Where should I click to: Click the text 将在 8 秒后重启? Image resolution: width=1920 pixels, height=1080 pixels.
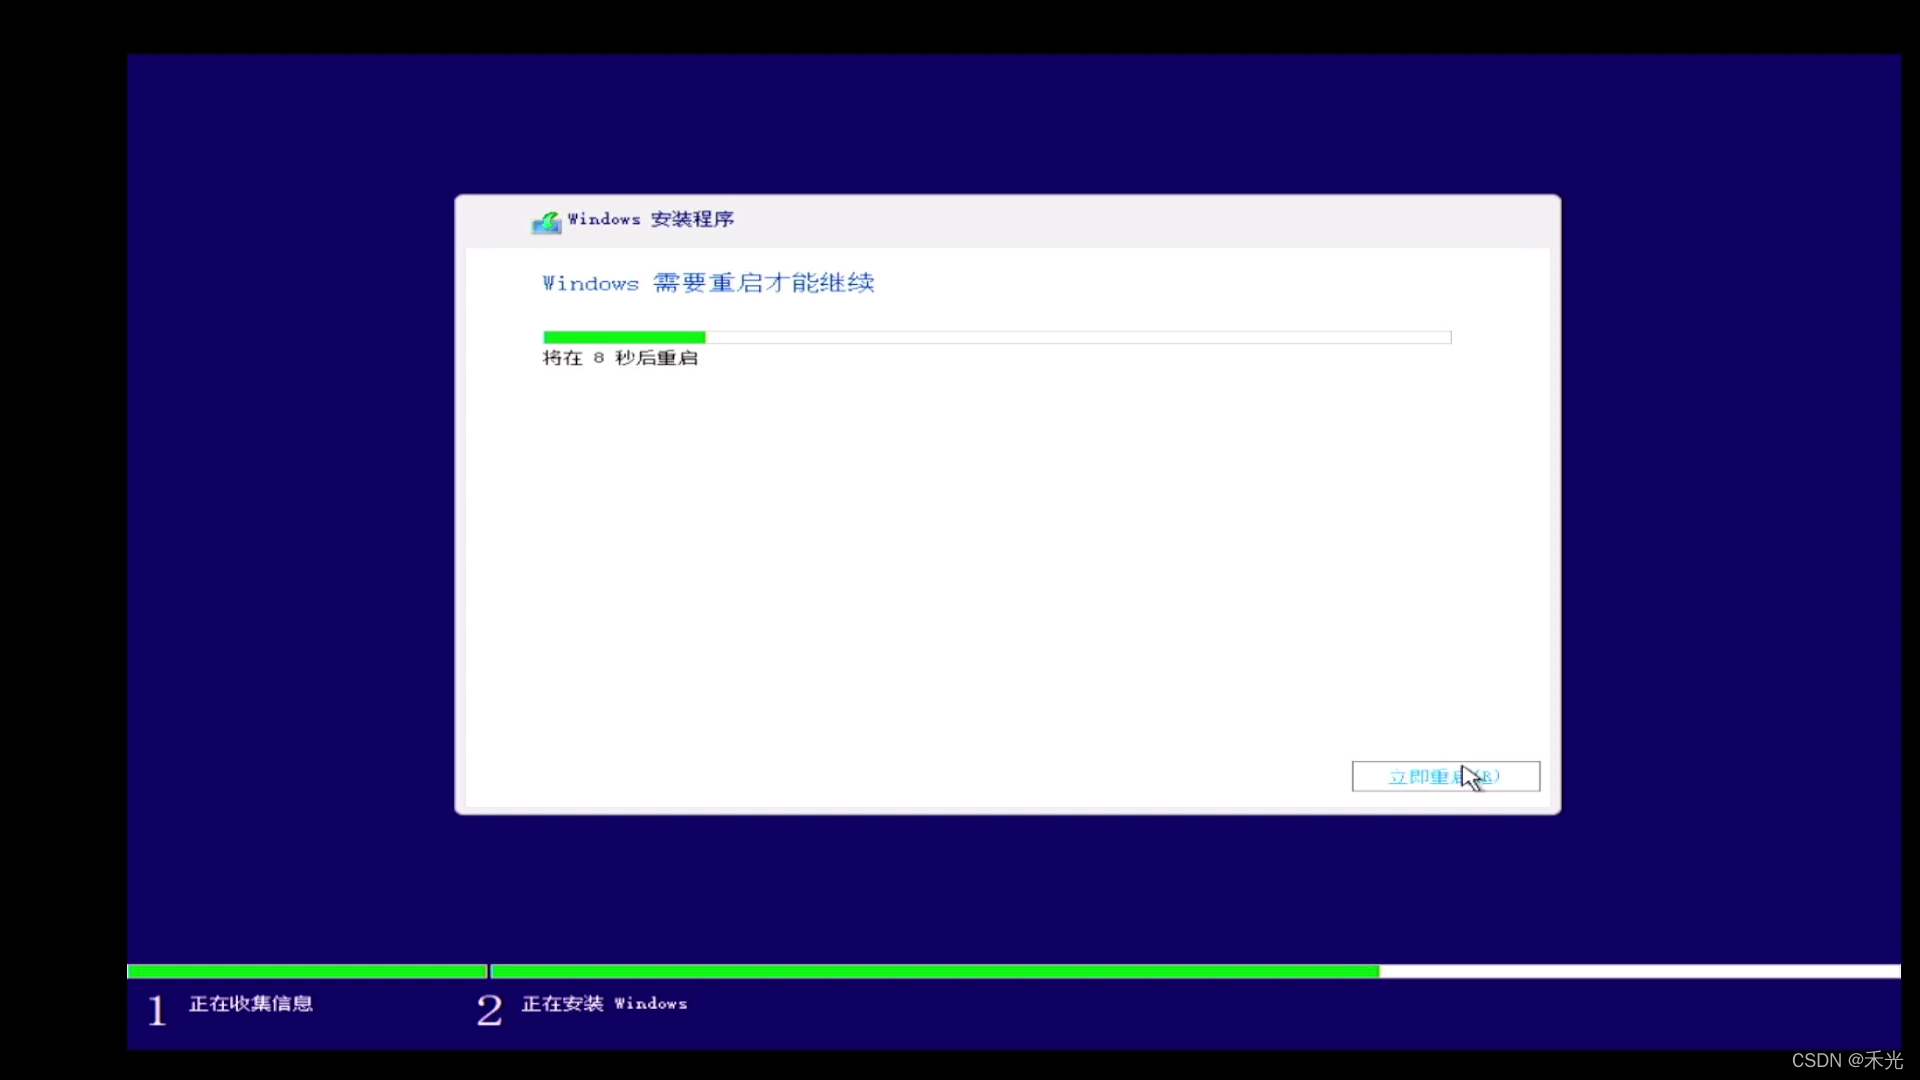click(620, 358)
